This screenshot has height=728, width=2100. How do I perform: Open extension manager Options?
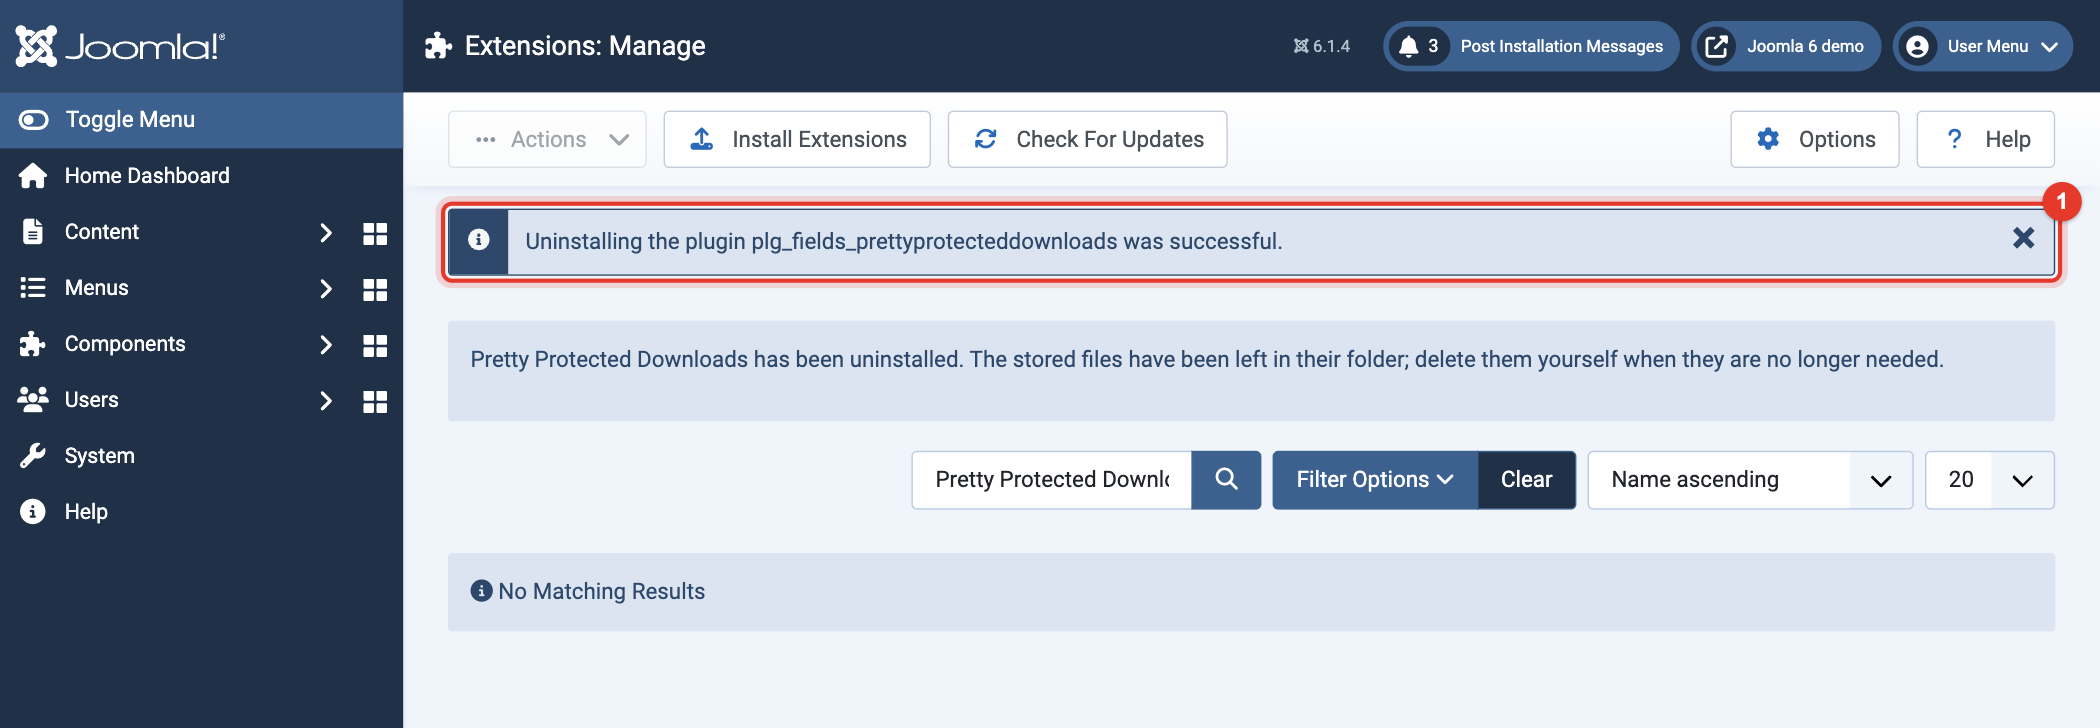pyautogui.click(x=1814, y=139)
